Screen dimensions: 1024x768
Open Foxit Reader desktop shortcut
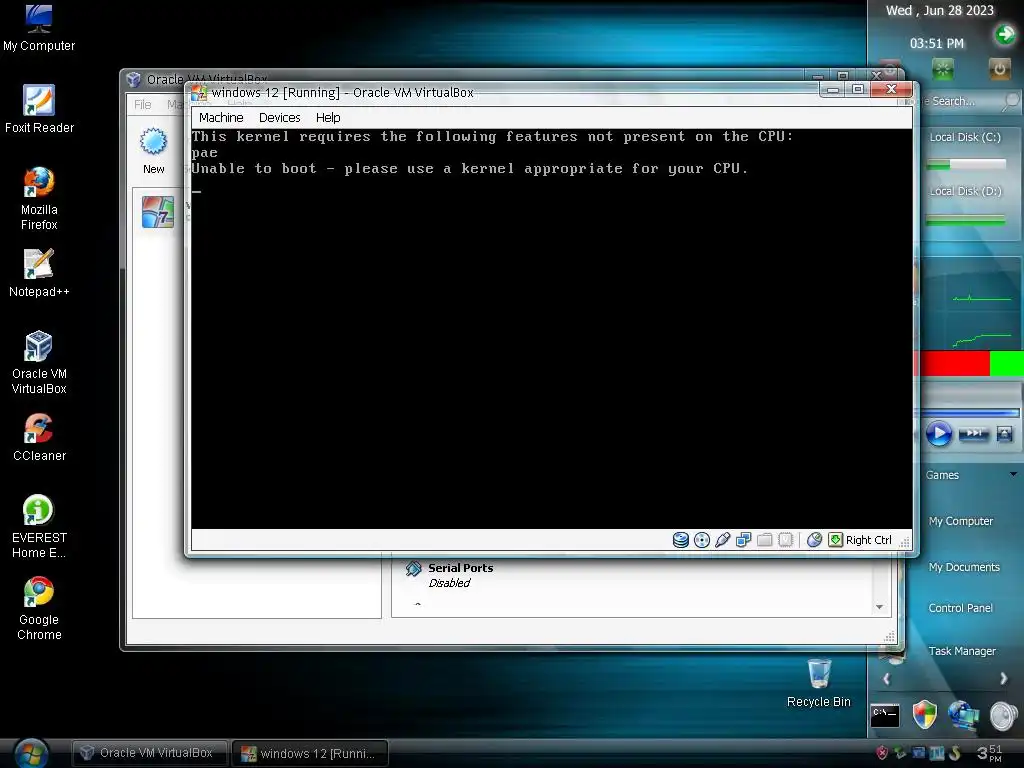39,109
